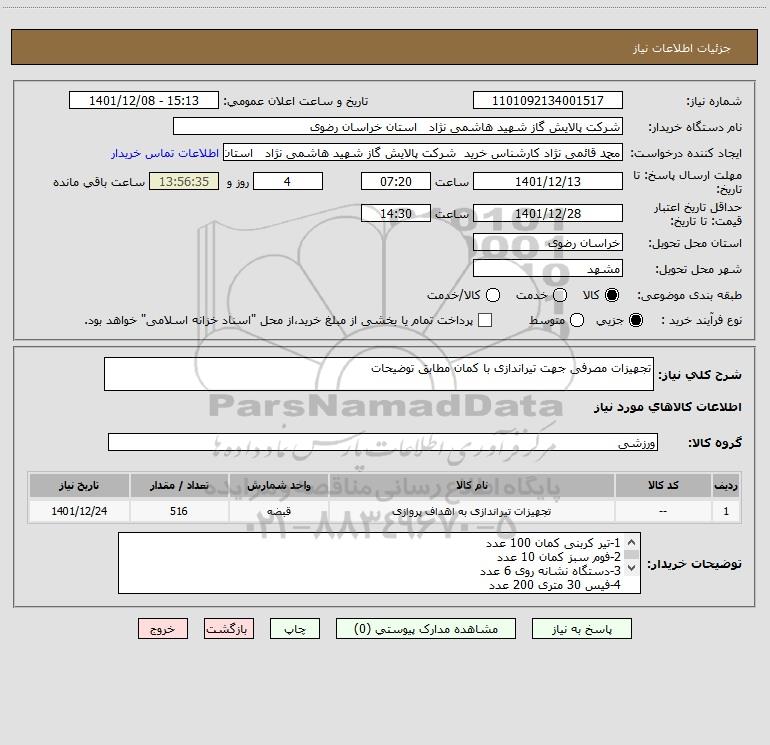
Task: Click the item name cell تجهیزات تیراندازی به اهداف پروازی
Action: pos(472,511)
